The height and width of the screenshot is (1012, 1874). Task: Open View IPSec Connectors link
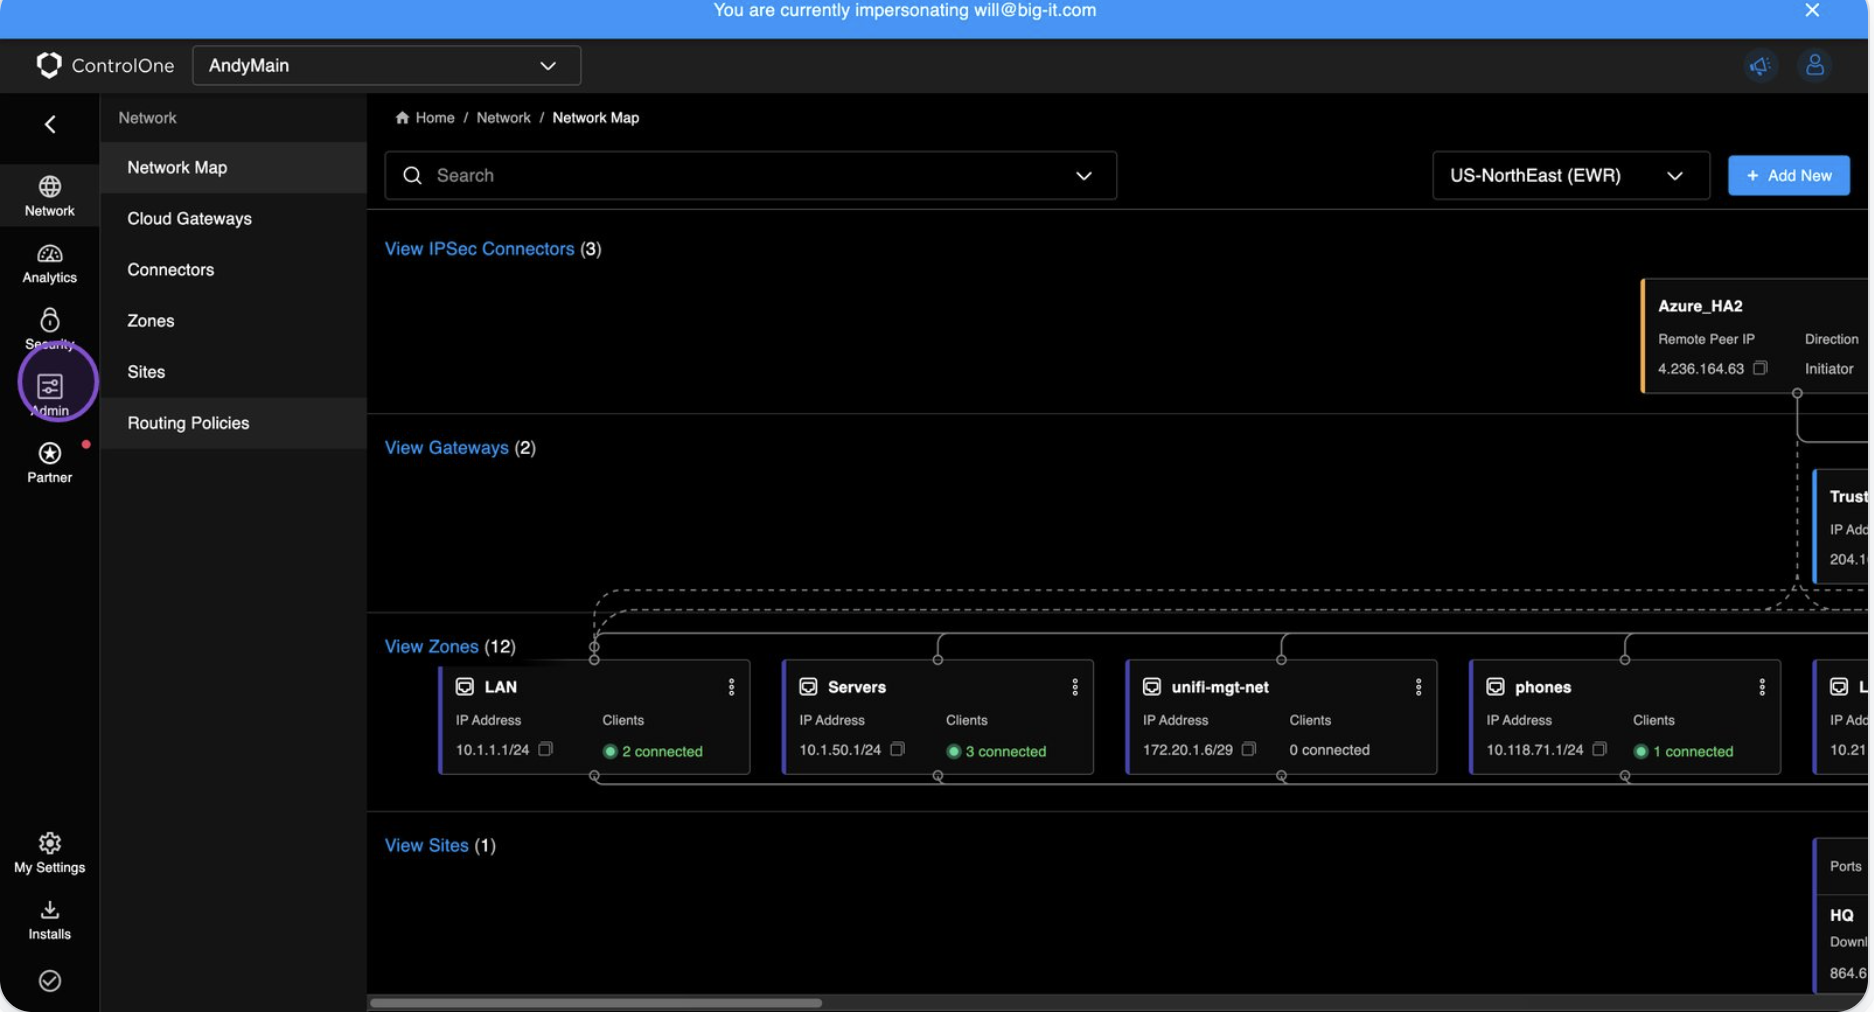click(479, 248)
